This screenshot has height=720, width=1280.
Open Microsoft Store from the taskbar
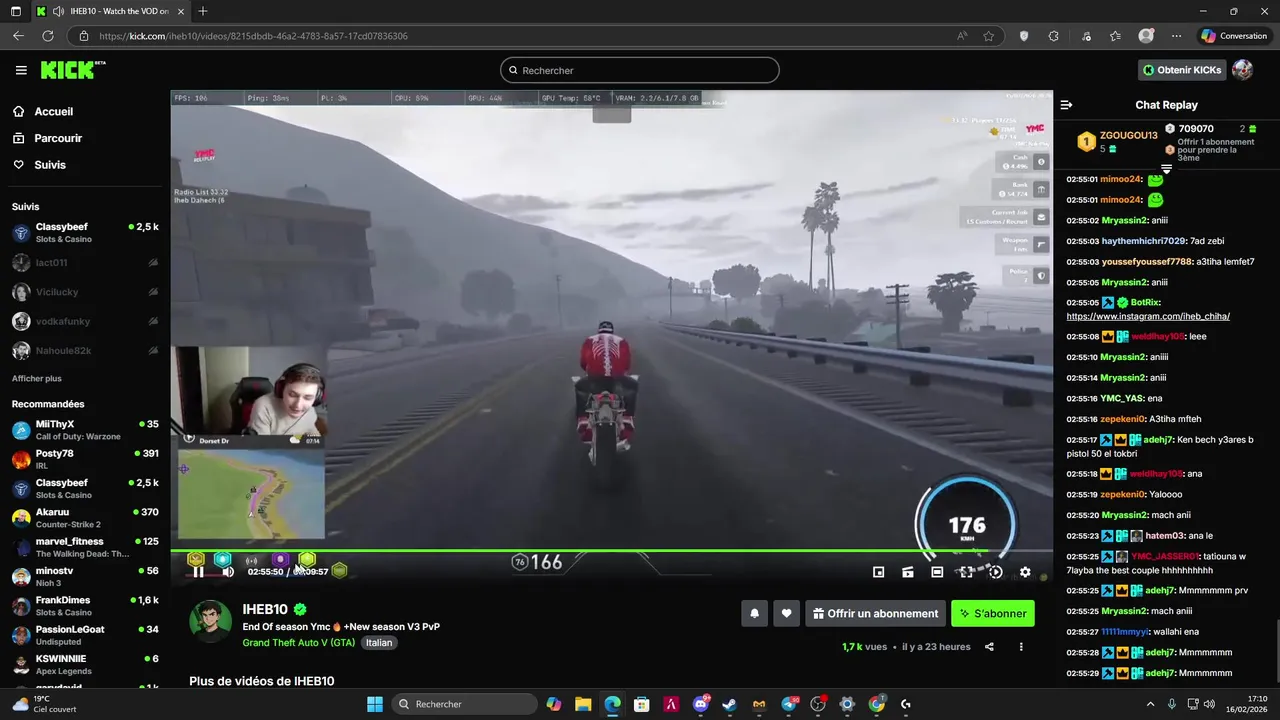[x=642, y=704]
